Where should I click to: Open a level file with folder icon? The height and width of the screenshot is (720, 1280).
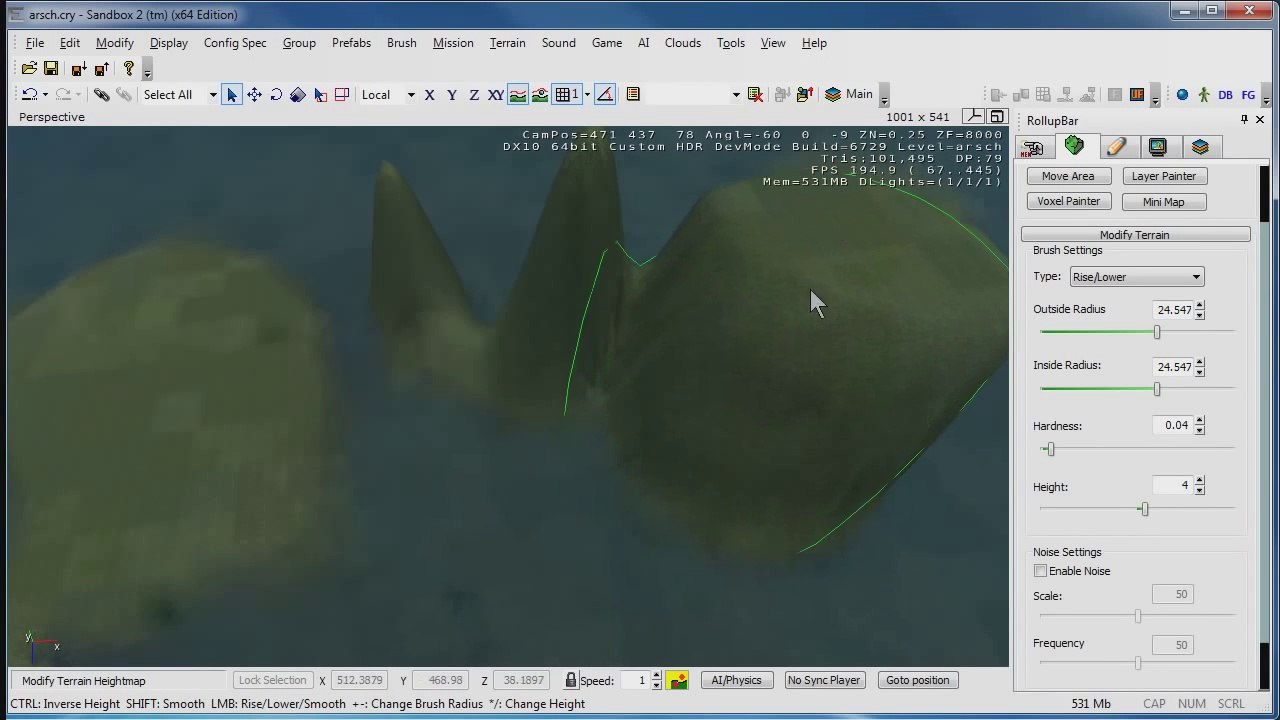point(29,69)
